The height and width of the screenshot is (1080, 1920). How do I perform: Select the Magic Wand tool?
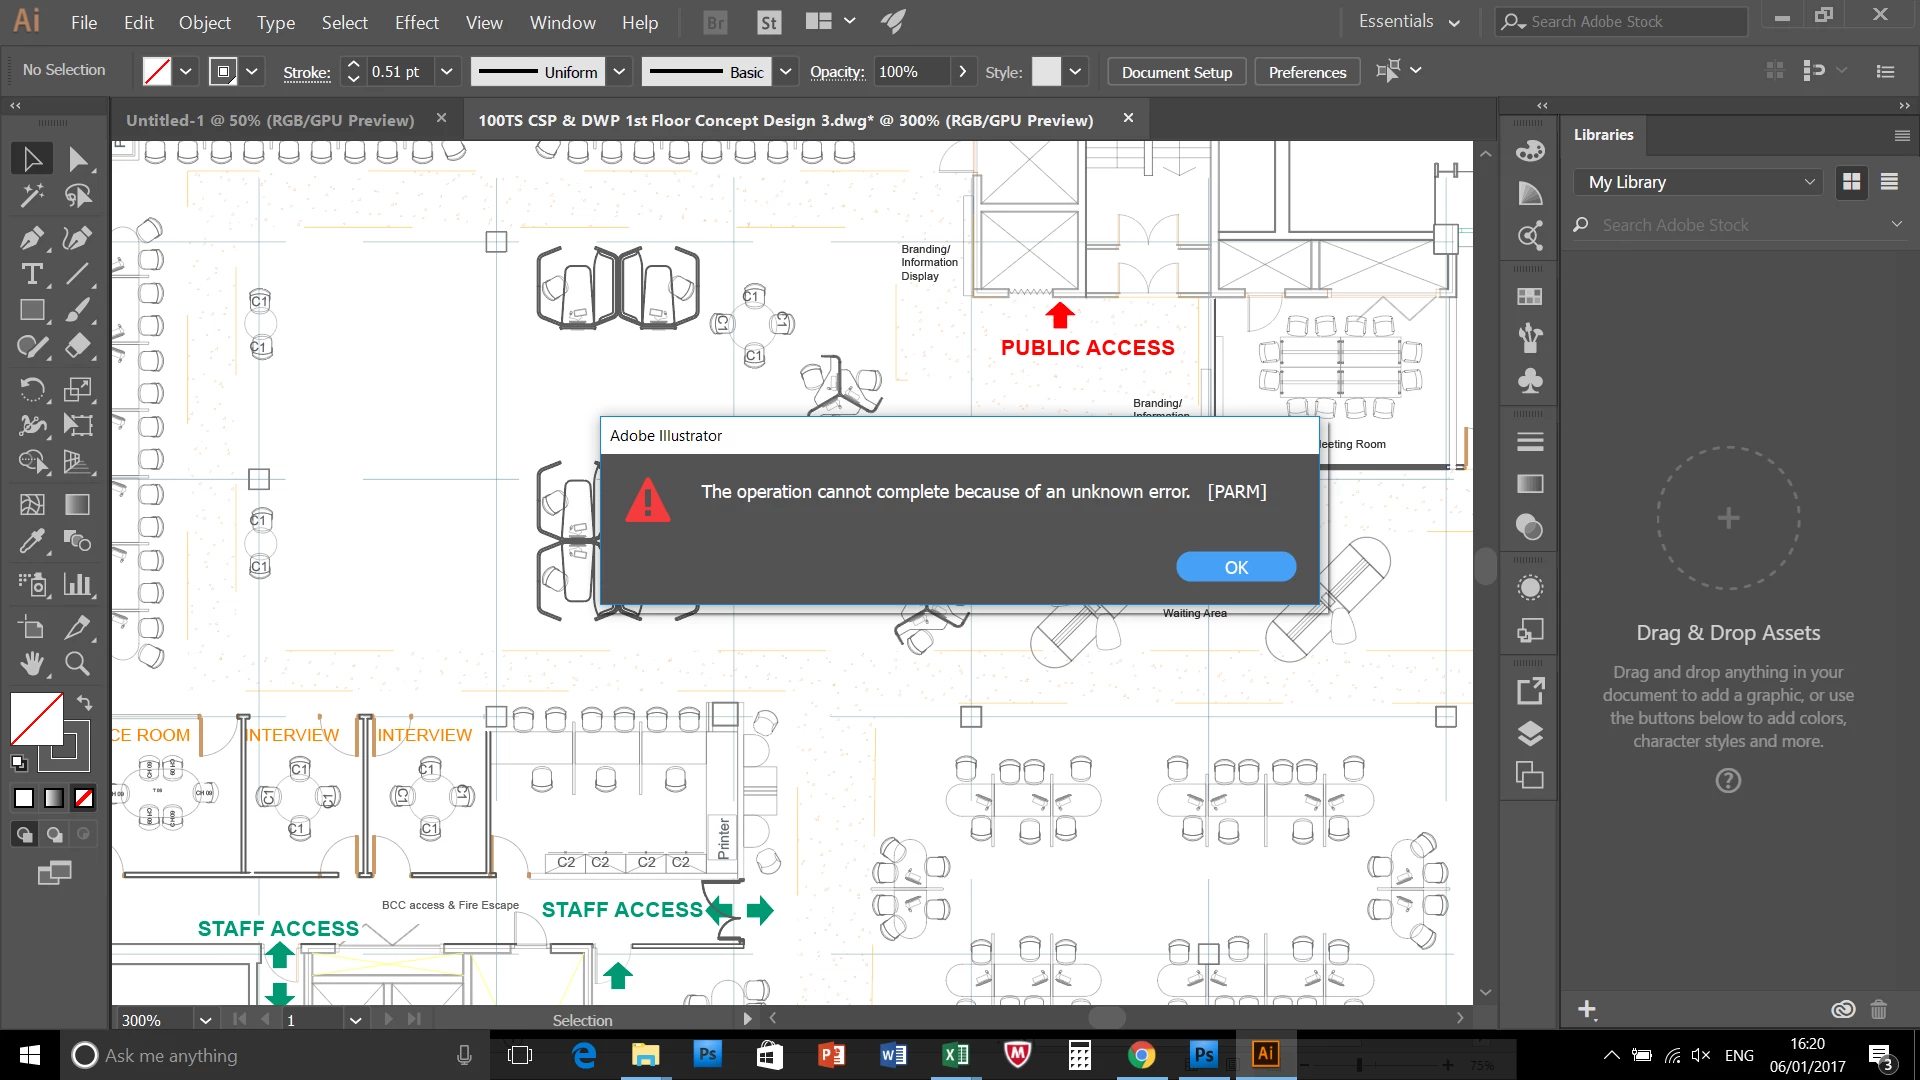click(31, 195)
